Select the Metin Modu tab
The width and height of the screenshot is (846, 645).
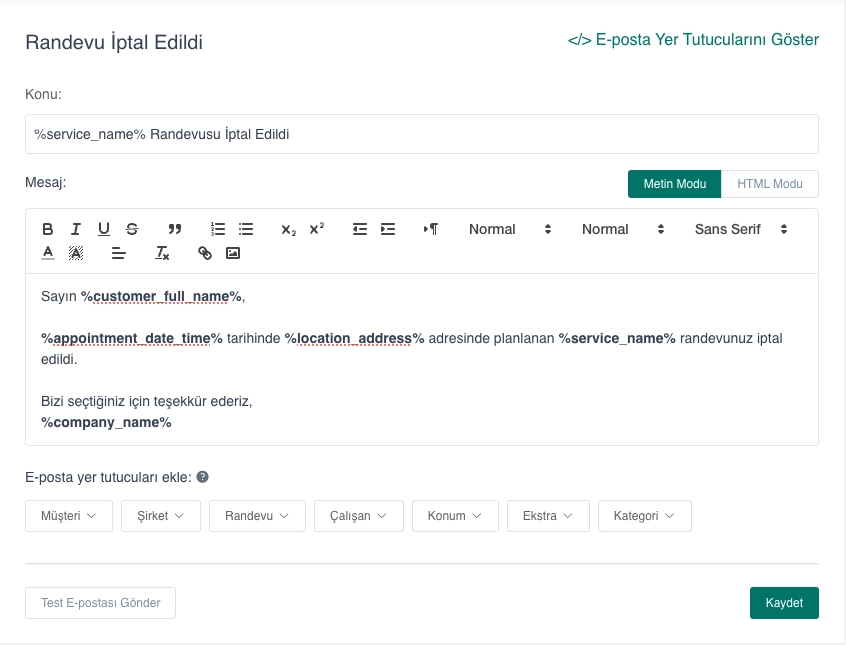tap(674, 184)
